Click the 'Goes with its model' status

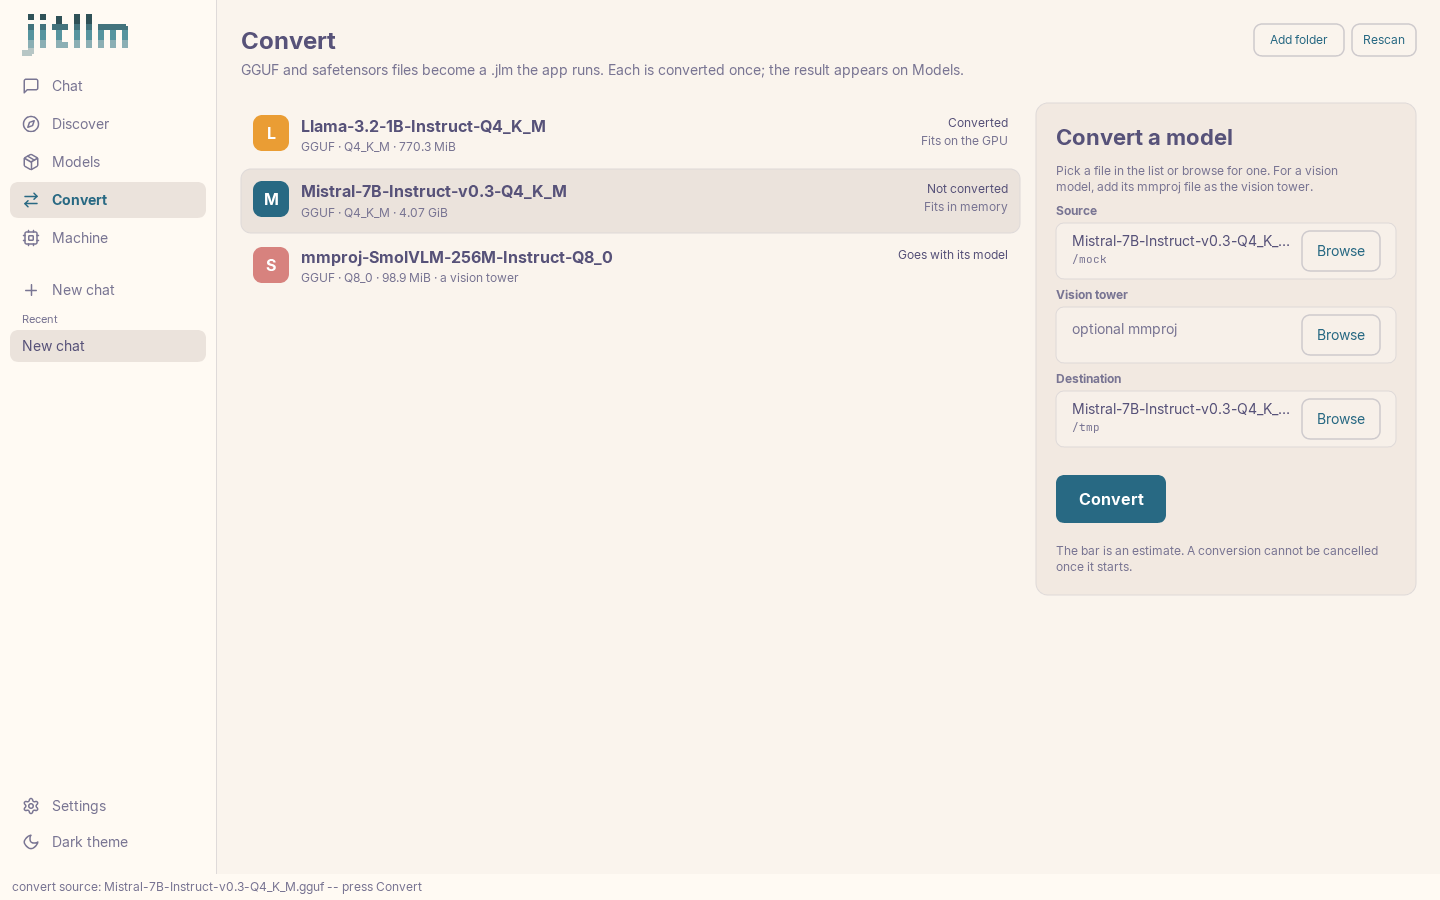[x=953, y=255]
